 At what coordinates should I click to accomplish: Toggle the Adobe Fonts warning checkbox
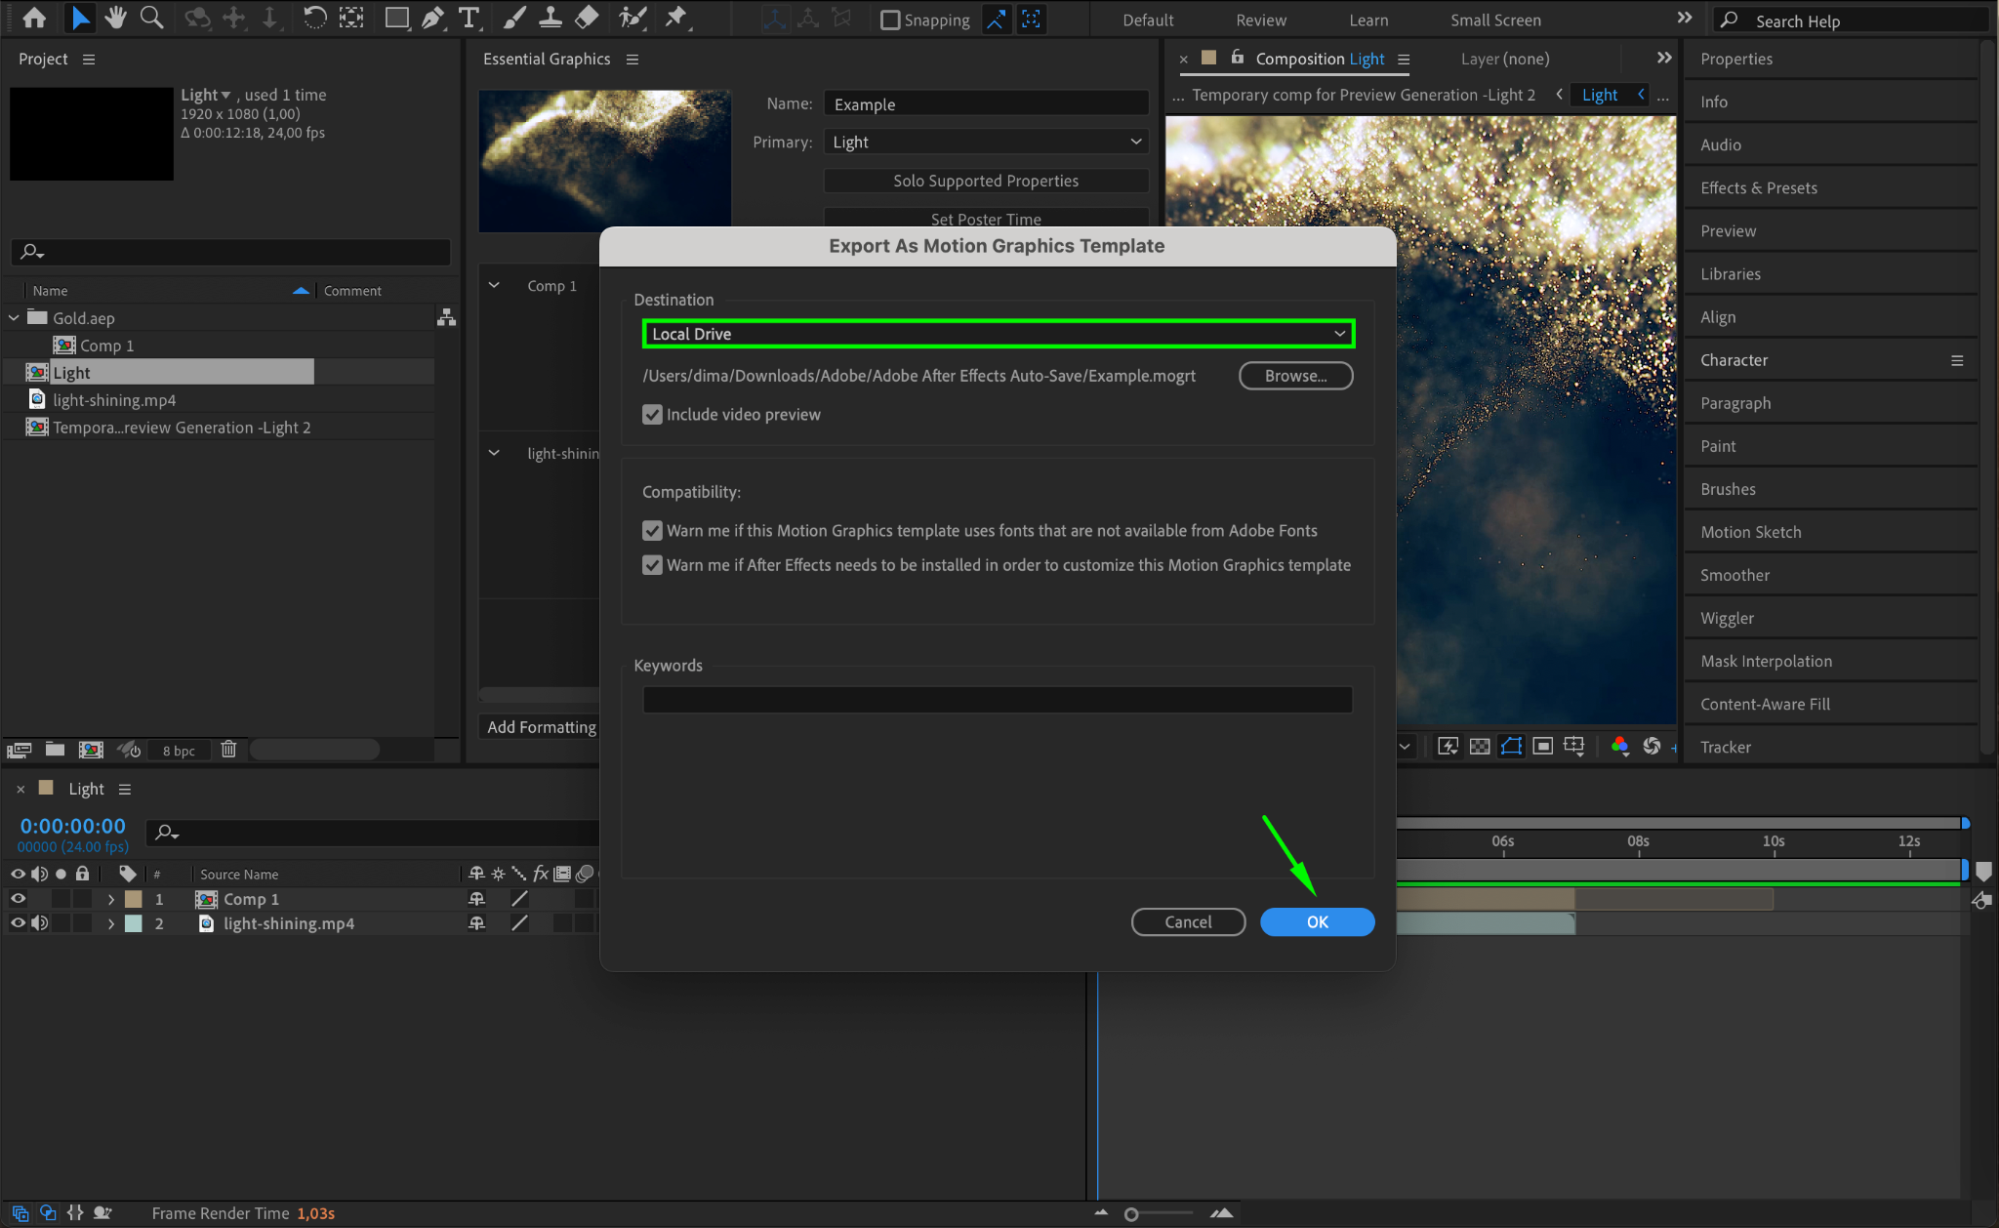coord(652,530)
